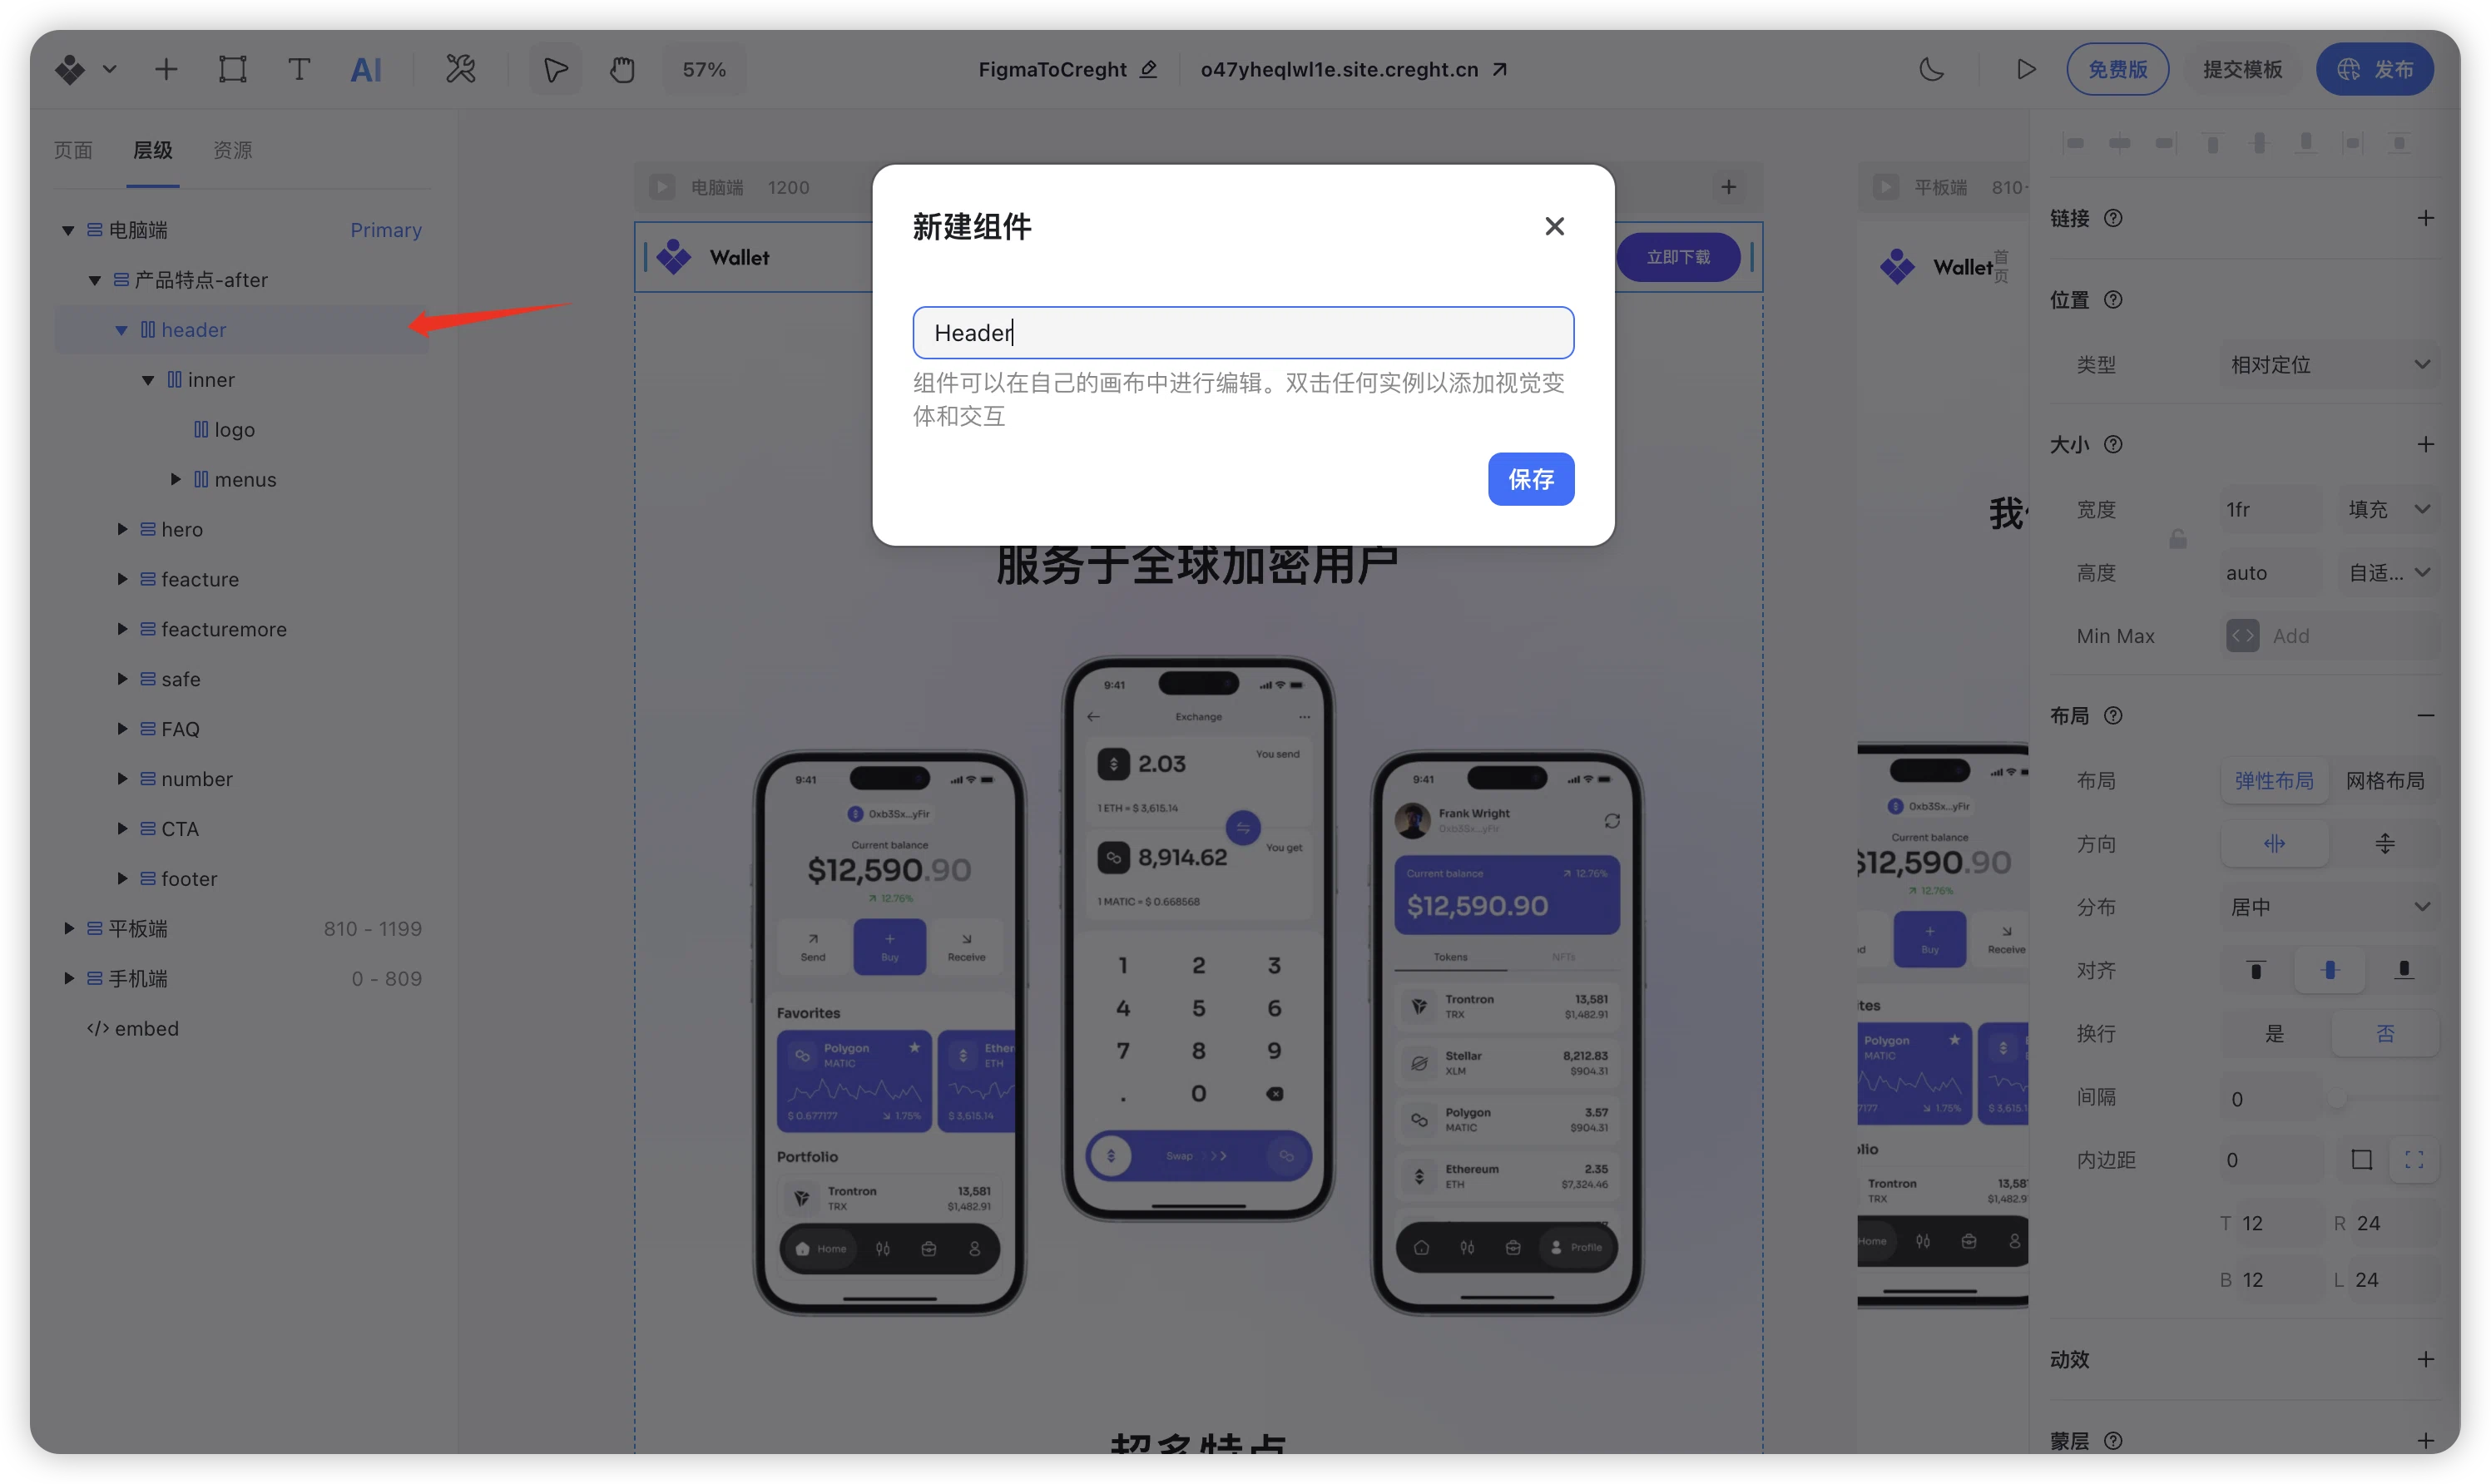Click the 发布 publish button

2375,69
